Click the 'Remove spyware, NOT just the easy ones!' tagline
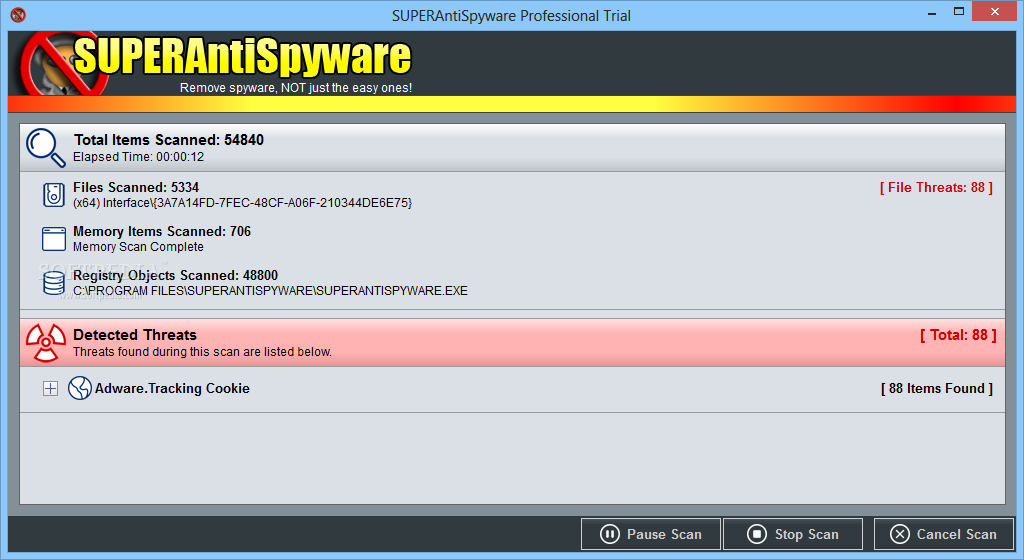This screenshot has width=1024, height=560. click(x=296, y=87)
